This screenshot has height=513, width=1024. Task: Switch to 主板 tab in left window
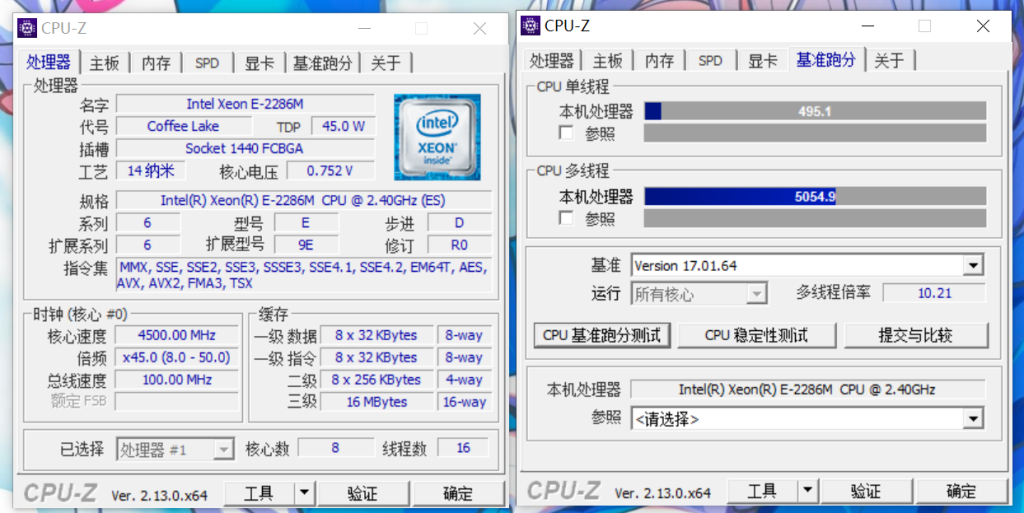tap(104, 63)
